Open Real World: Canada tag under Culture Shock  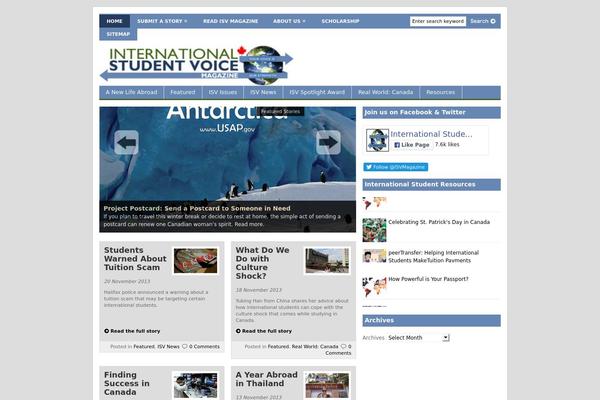(315, 346)
